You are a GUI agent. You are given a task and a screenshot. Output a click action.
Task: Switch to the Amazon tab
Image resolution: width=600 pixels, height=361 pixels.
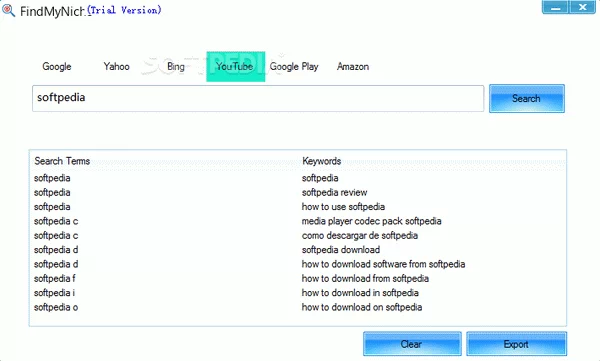pos(353,67)
